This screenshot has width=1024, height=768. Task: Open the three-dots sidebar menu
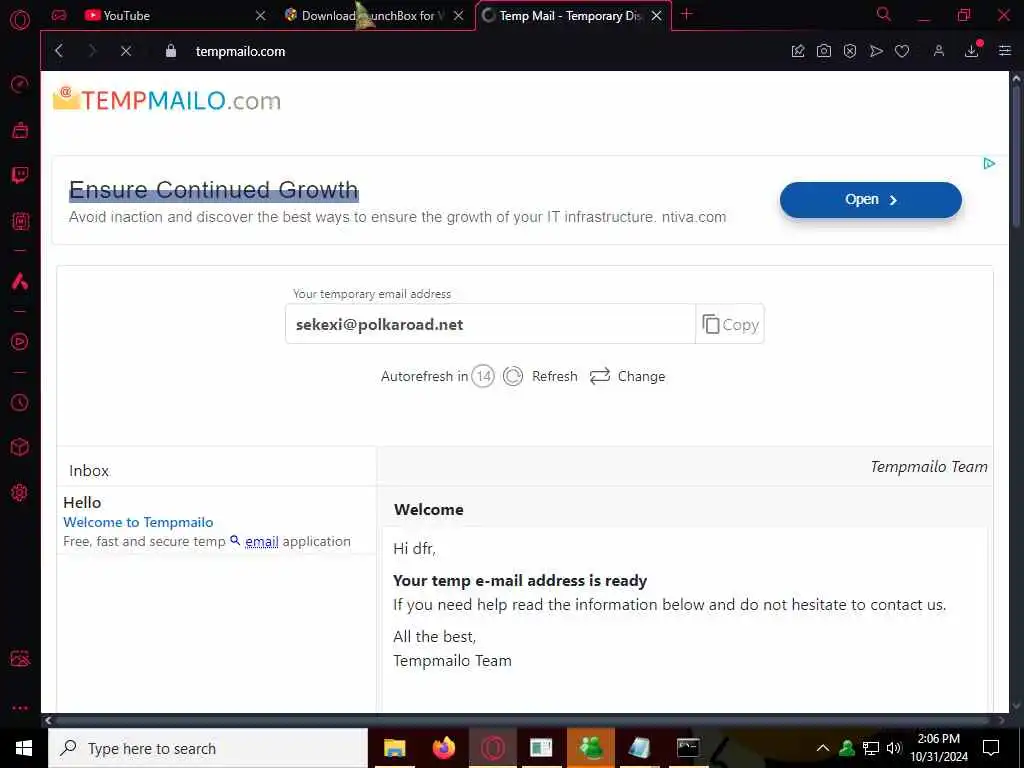tap(20, 708)
